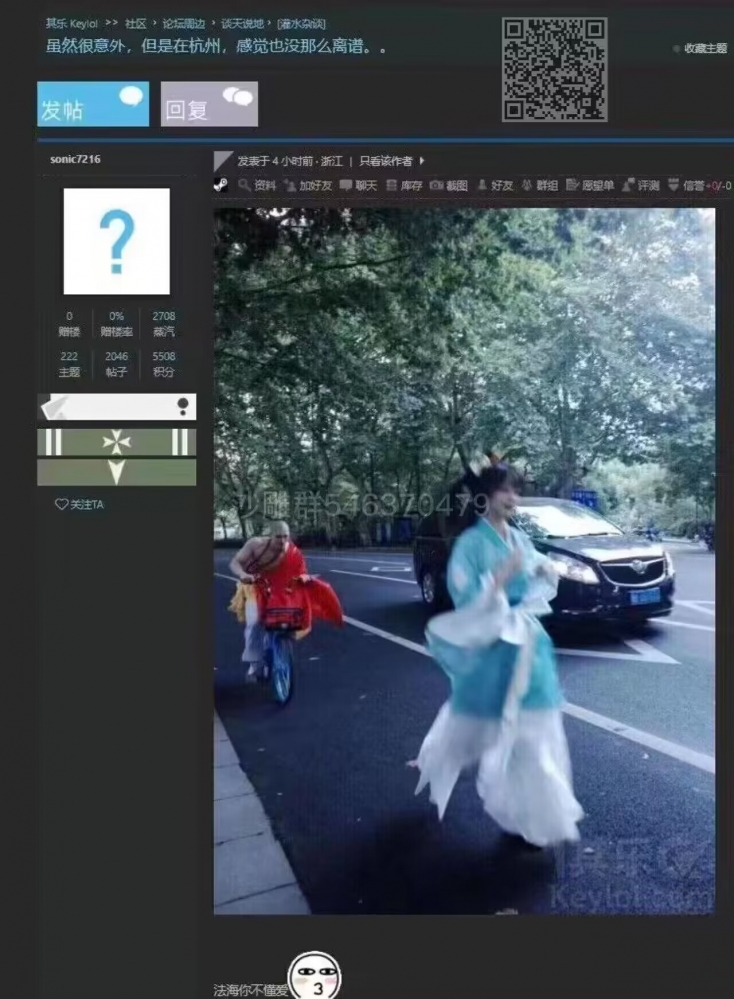
Task: Open the 群组 groups icon
Action: click(526, 185)
